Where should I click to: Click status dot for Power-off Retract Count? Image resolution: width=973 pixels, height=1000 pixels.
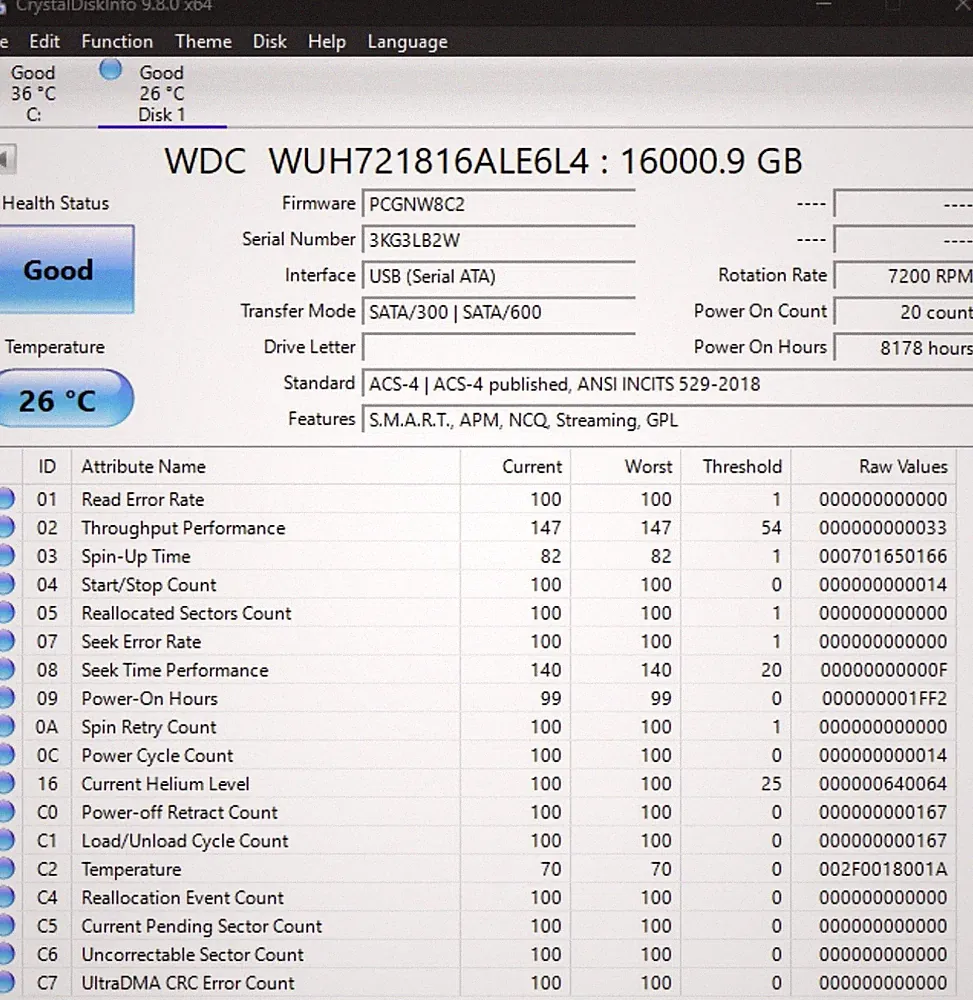point(6,812)
